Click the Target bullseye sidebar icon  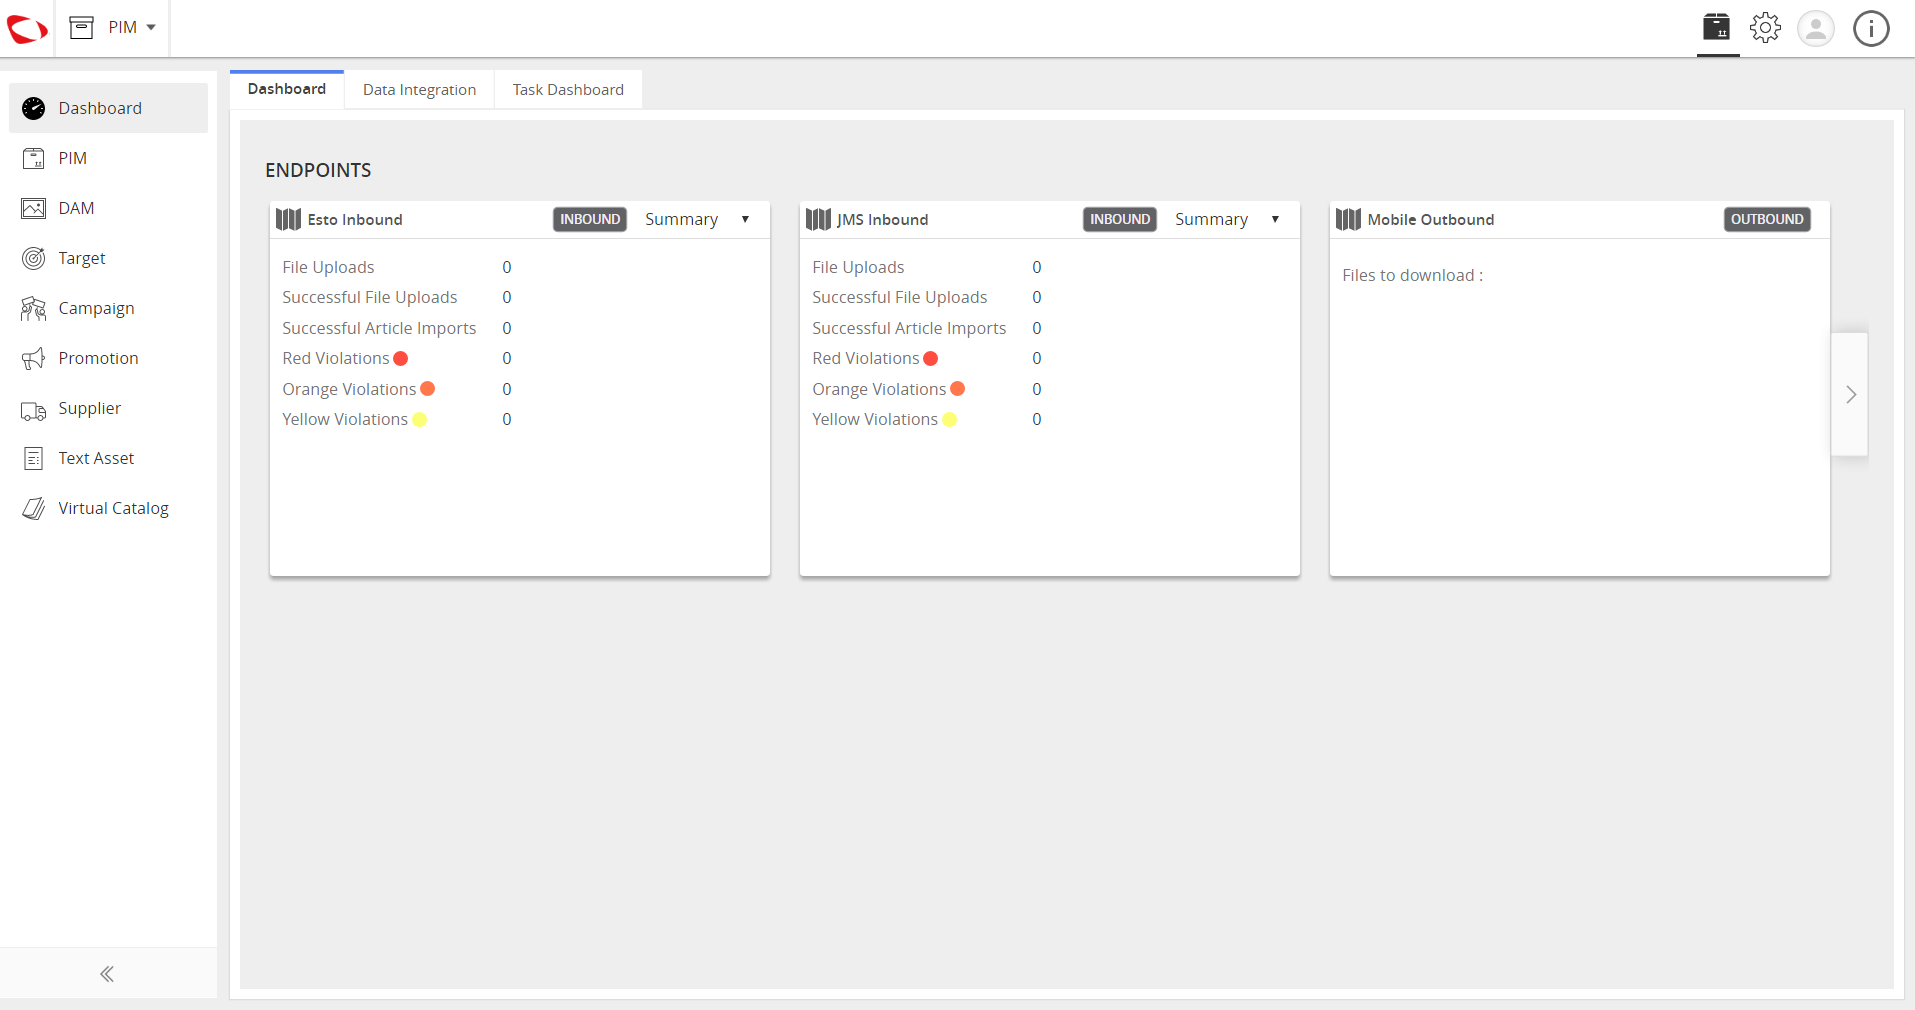pyautogui.click(x=33, y=258)
